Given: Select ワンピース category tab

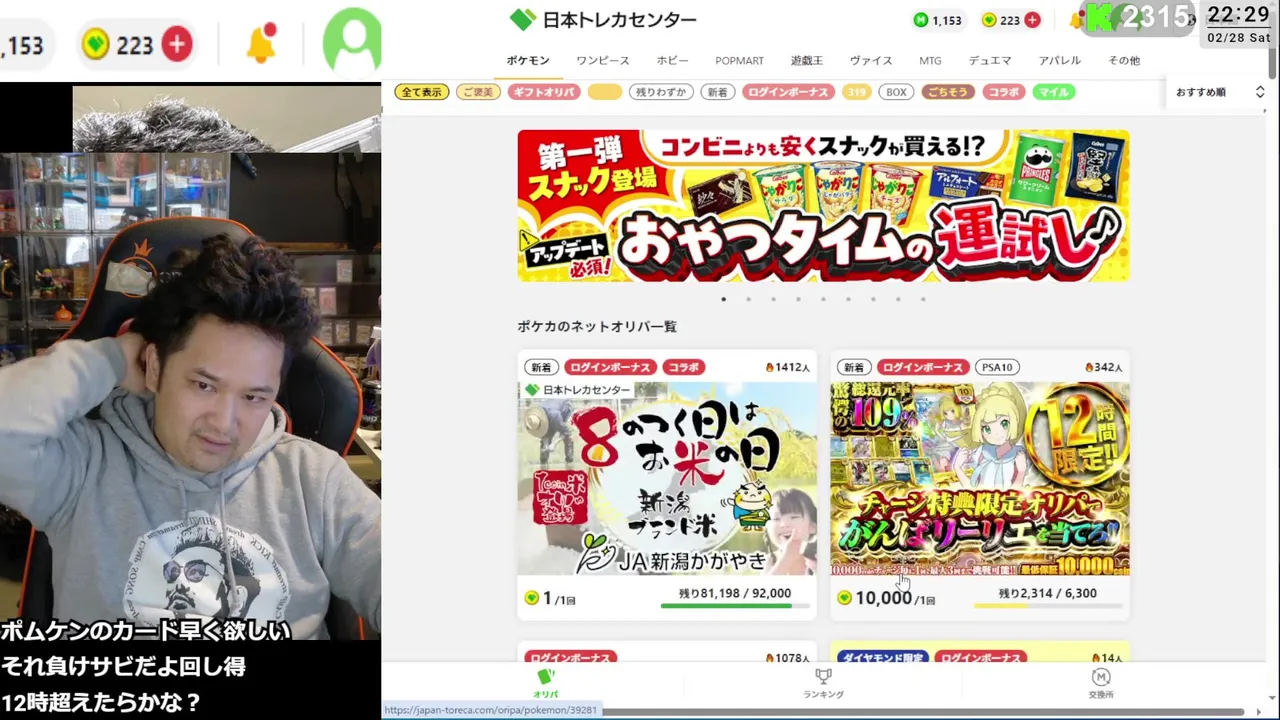Looking at the screenshot, I should pyautogui.click(x=603, y=60).
